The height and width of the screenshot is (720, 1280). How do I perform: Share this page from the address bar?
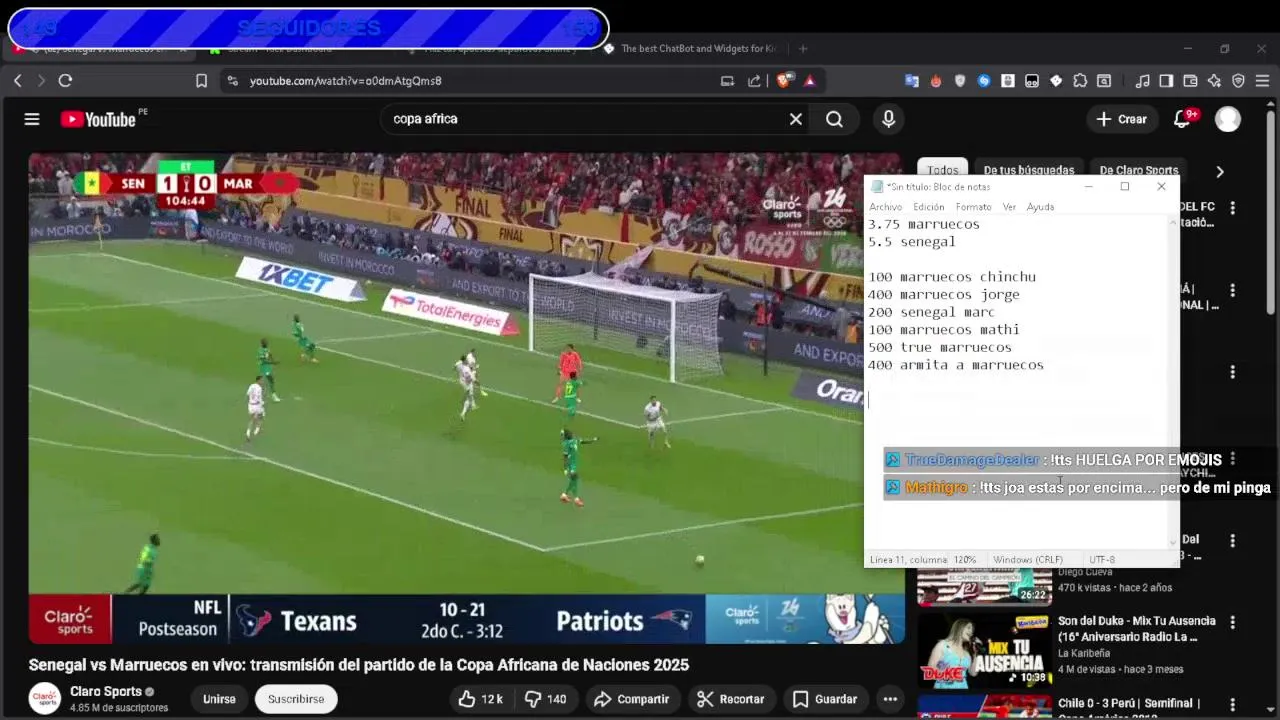pyautogui.click(x=754, y=81)
